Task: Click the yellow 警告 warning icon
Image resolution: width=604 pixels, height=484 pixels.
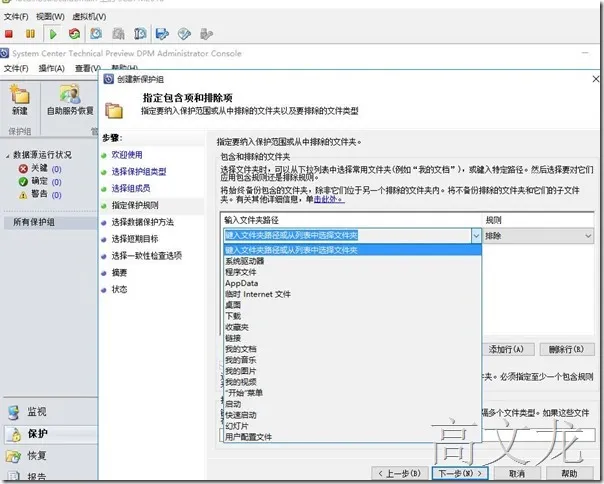Action: (x=23, y=195)
